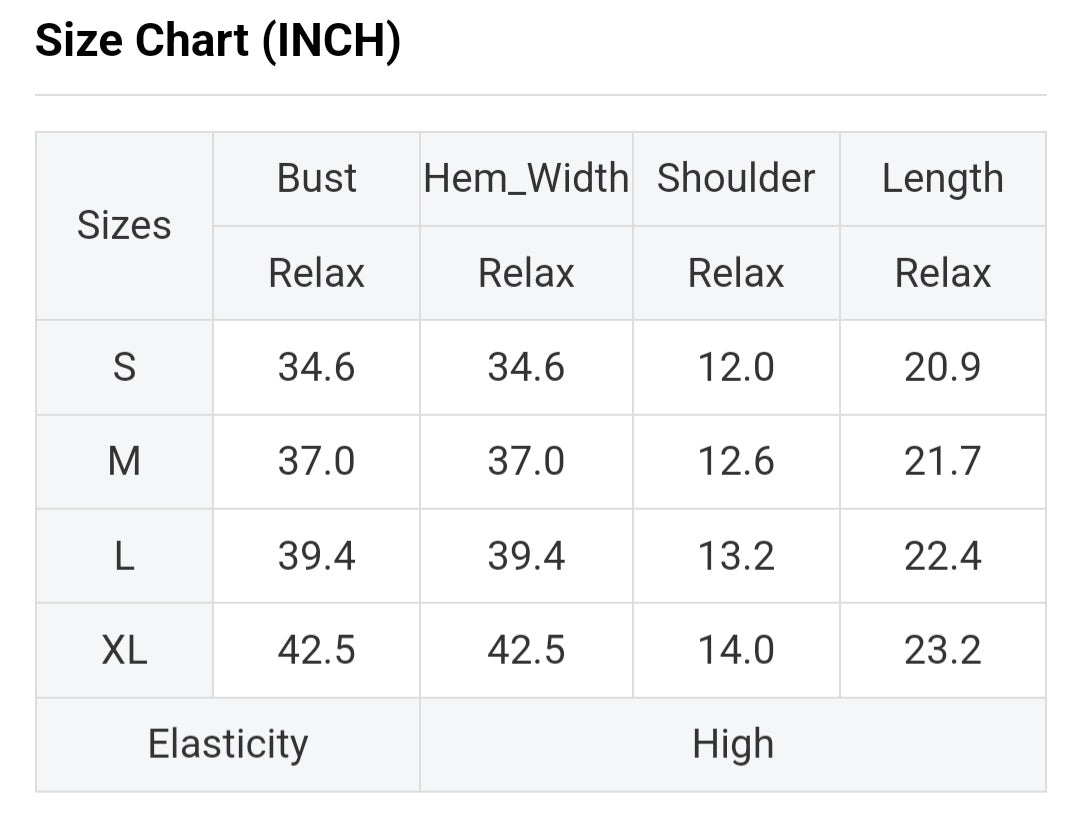Select the Sizes column header

tap(124, 226)
